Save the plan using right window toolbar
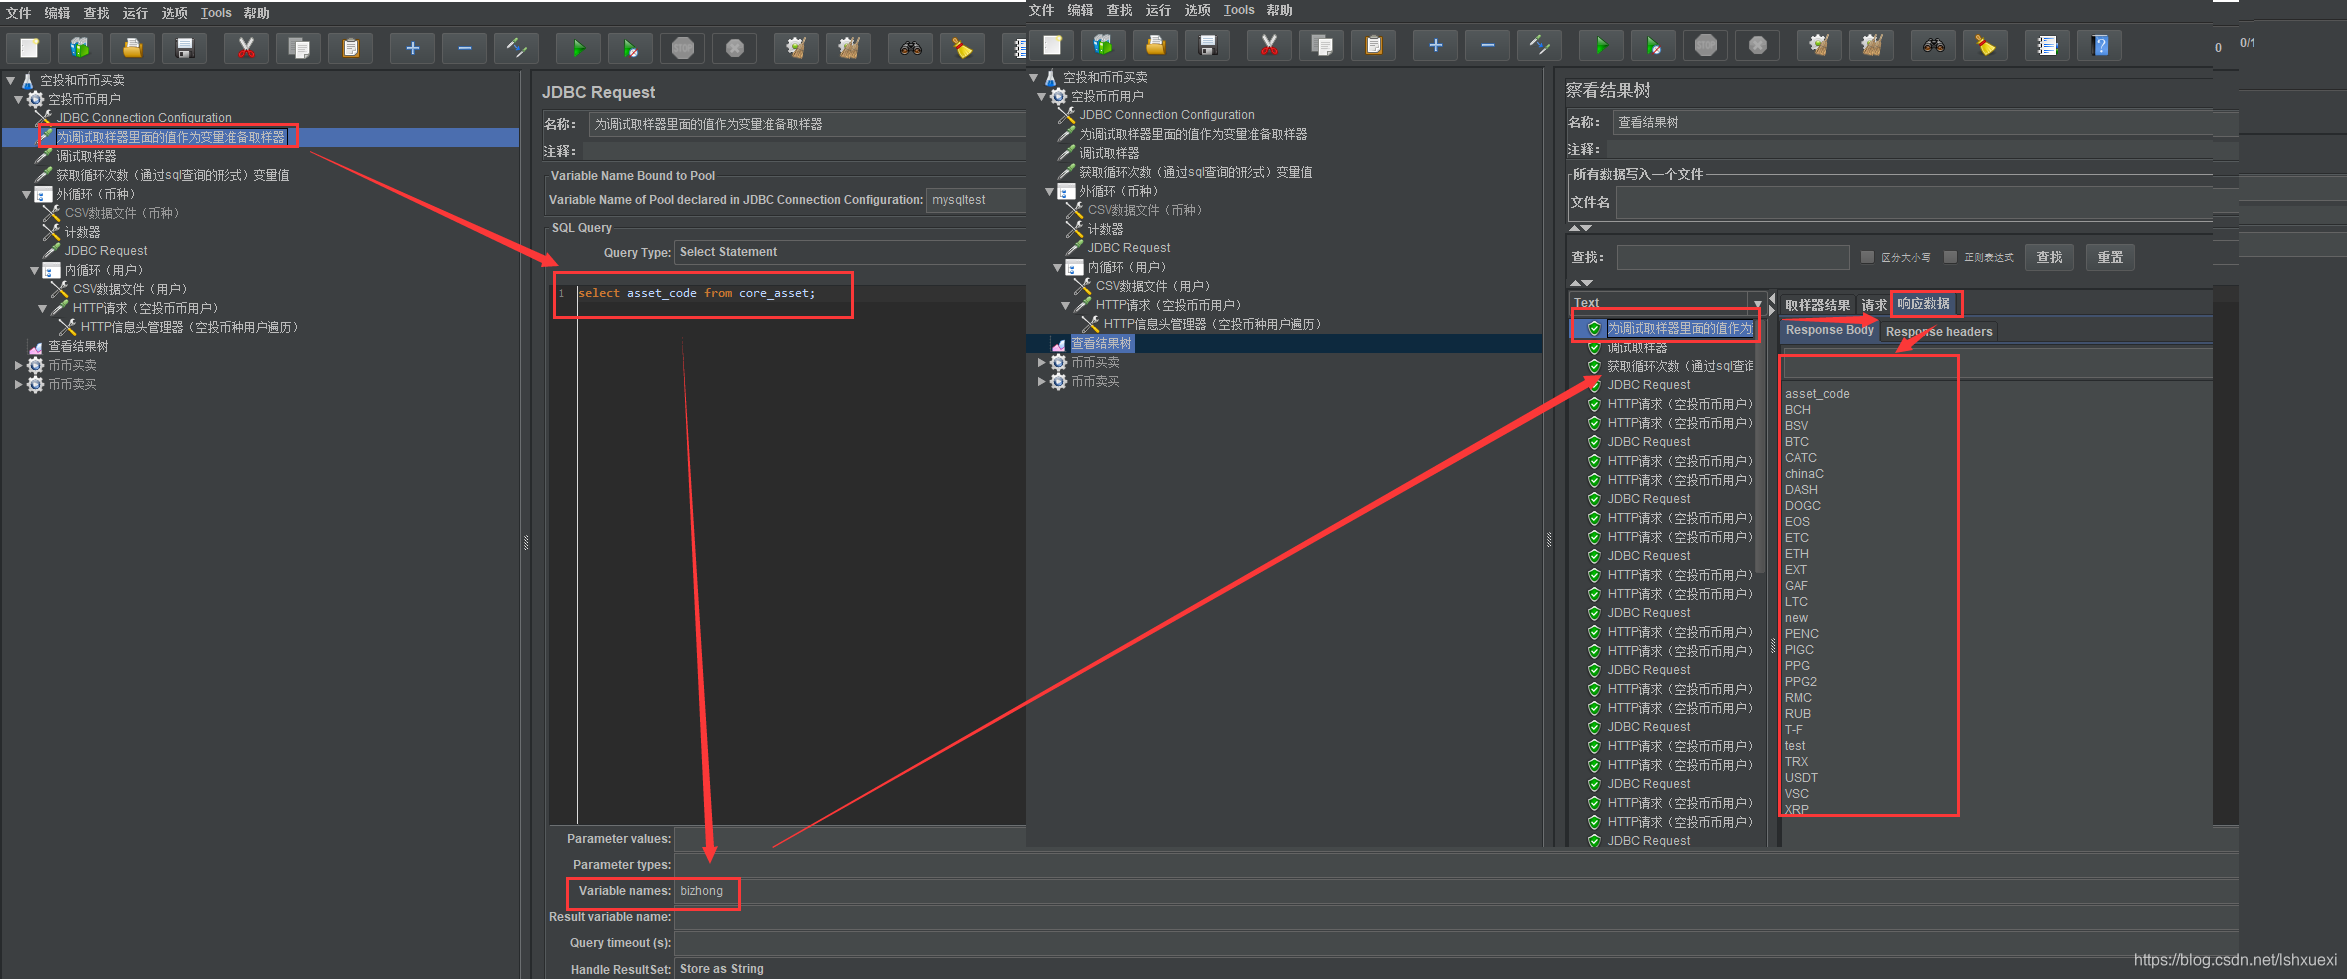 [x=1208, y=45]
